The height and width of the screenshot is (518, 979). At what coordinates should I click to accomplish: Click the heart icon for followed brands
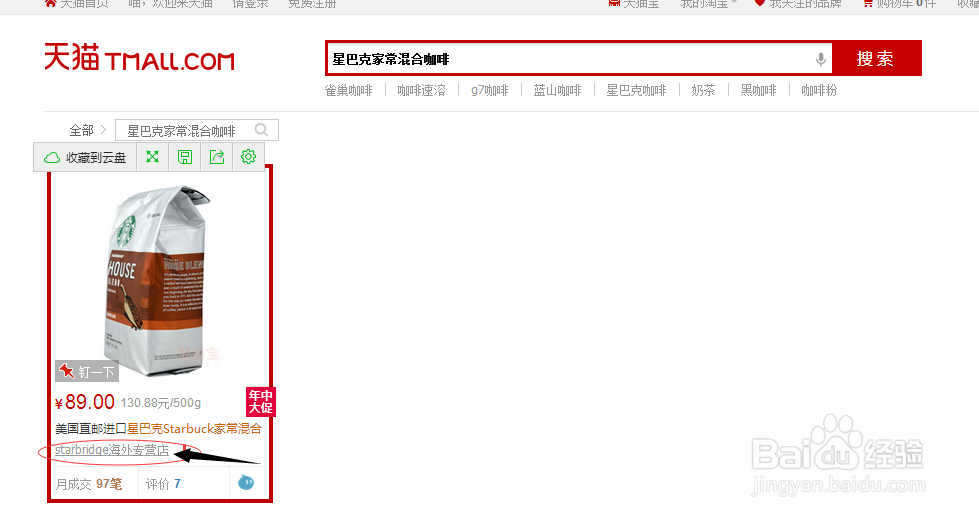click(x=759, y=3)
